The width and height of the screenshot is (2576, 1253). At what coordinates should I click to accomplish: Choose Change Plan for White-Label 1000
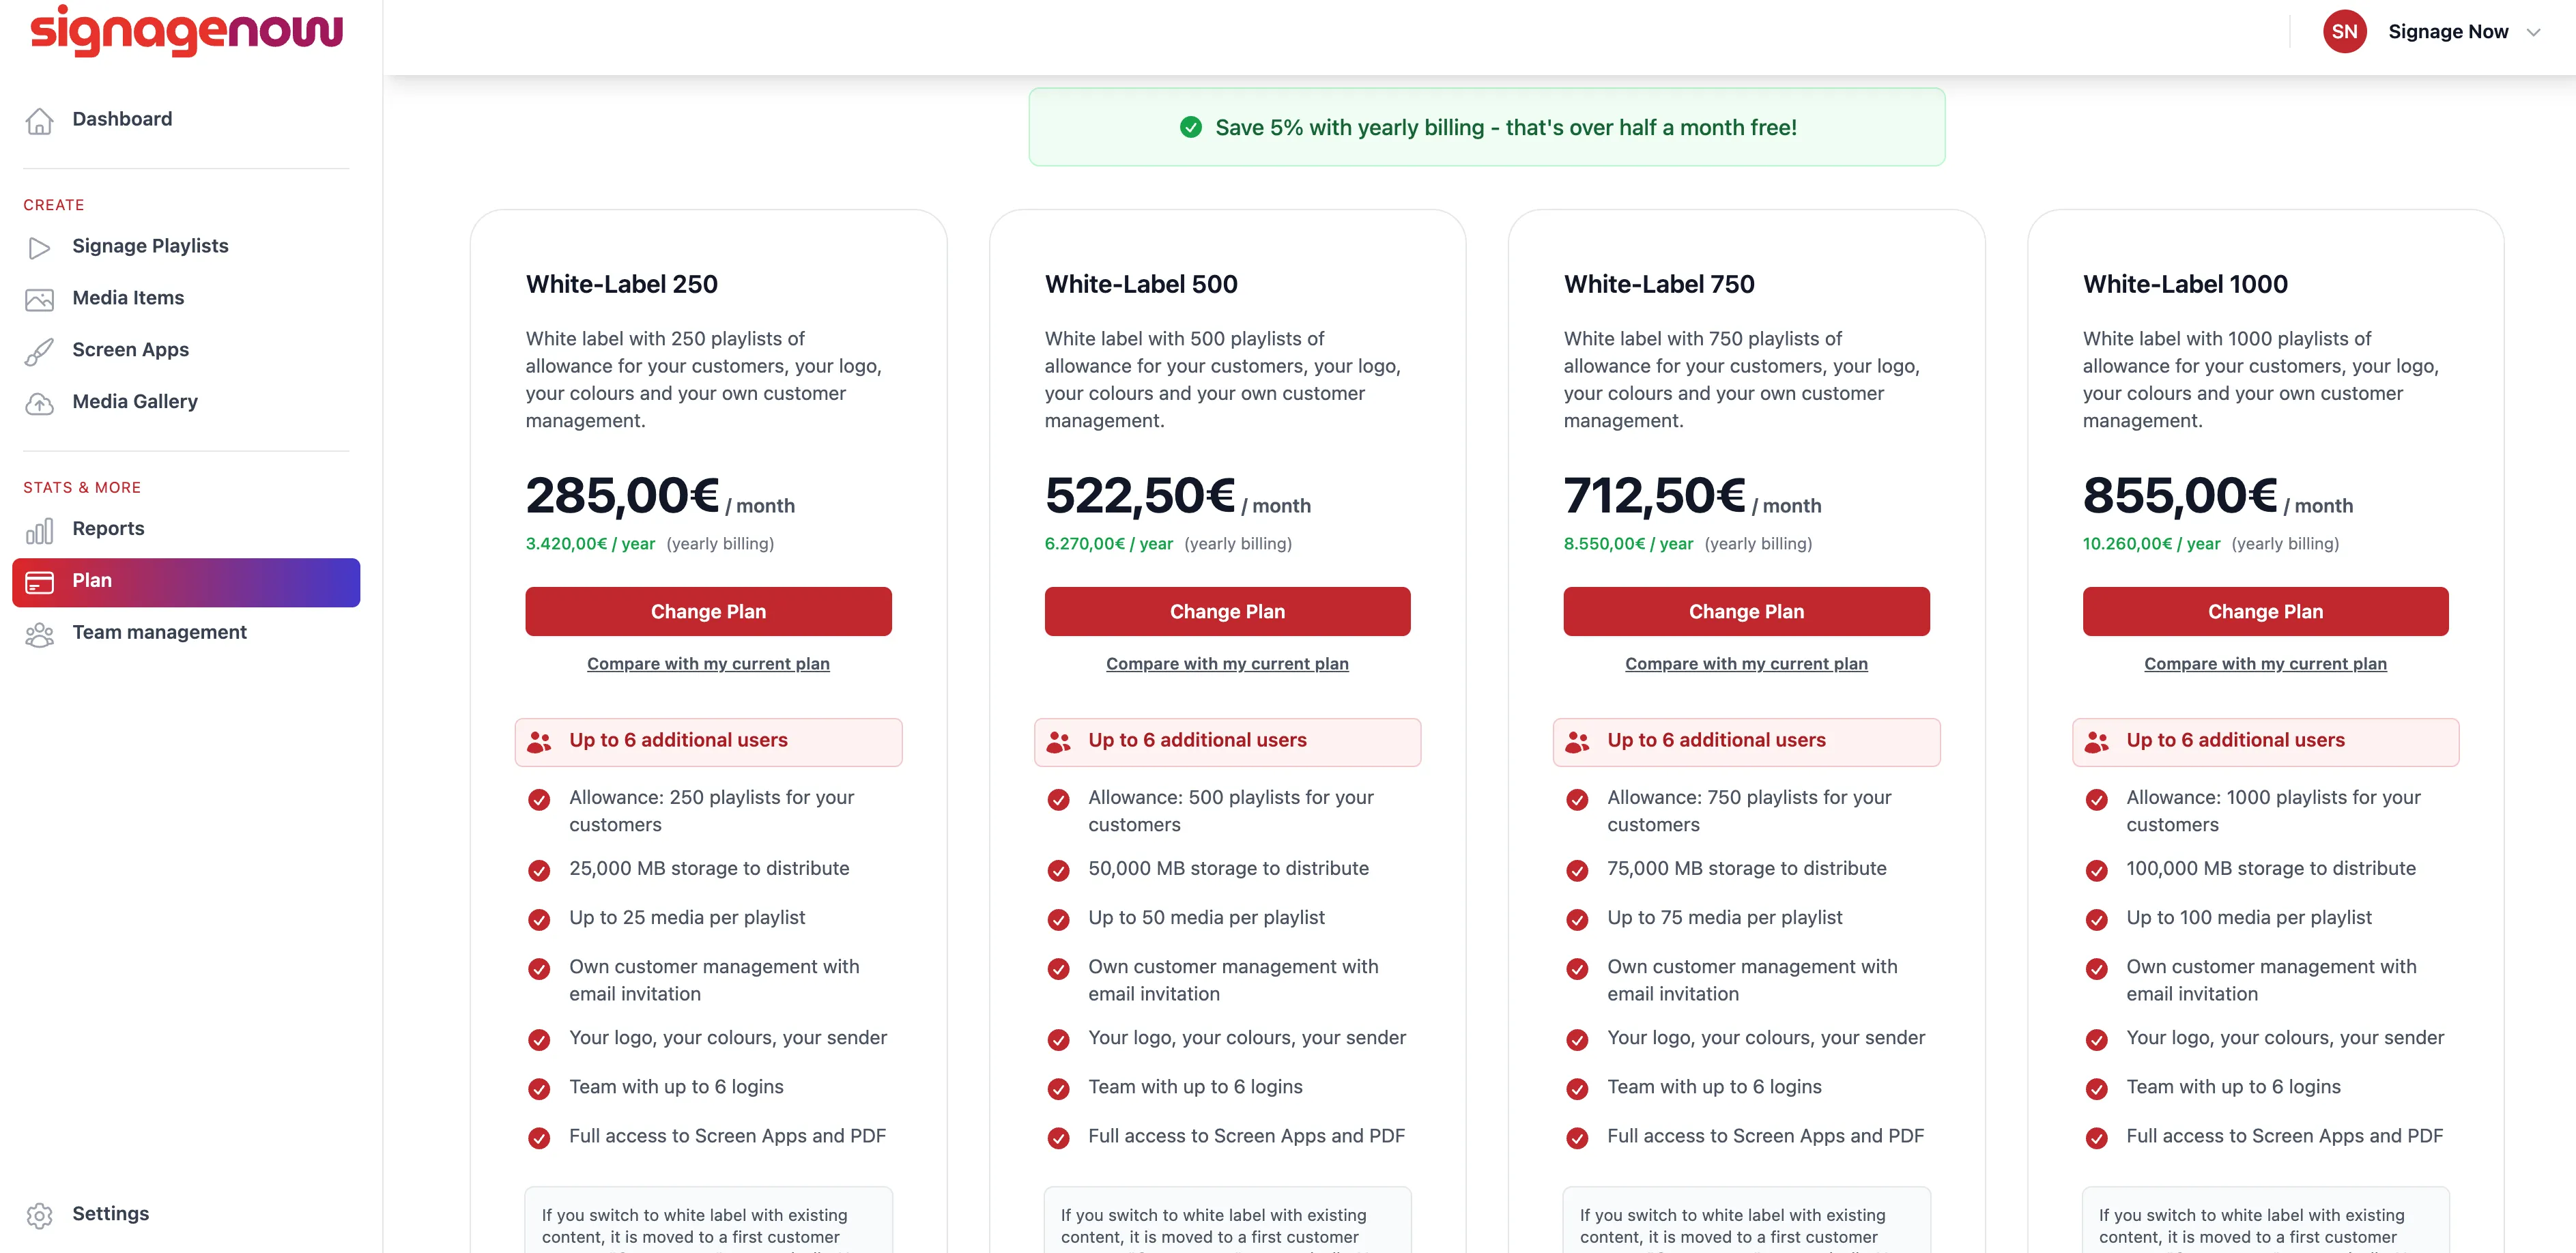click(2265, 611)
